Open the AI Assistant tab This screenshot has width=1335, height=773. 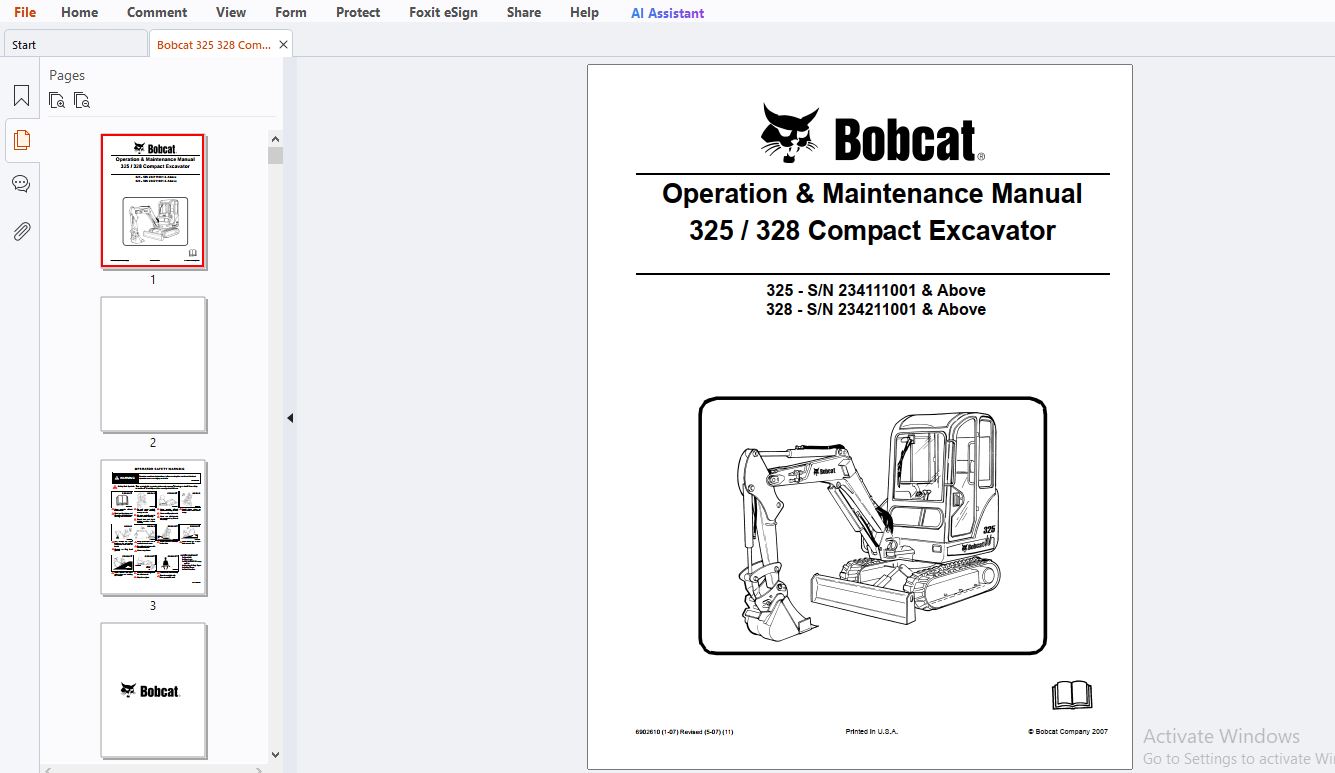(667, 13)
